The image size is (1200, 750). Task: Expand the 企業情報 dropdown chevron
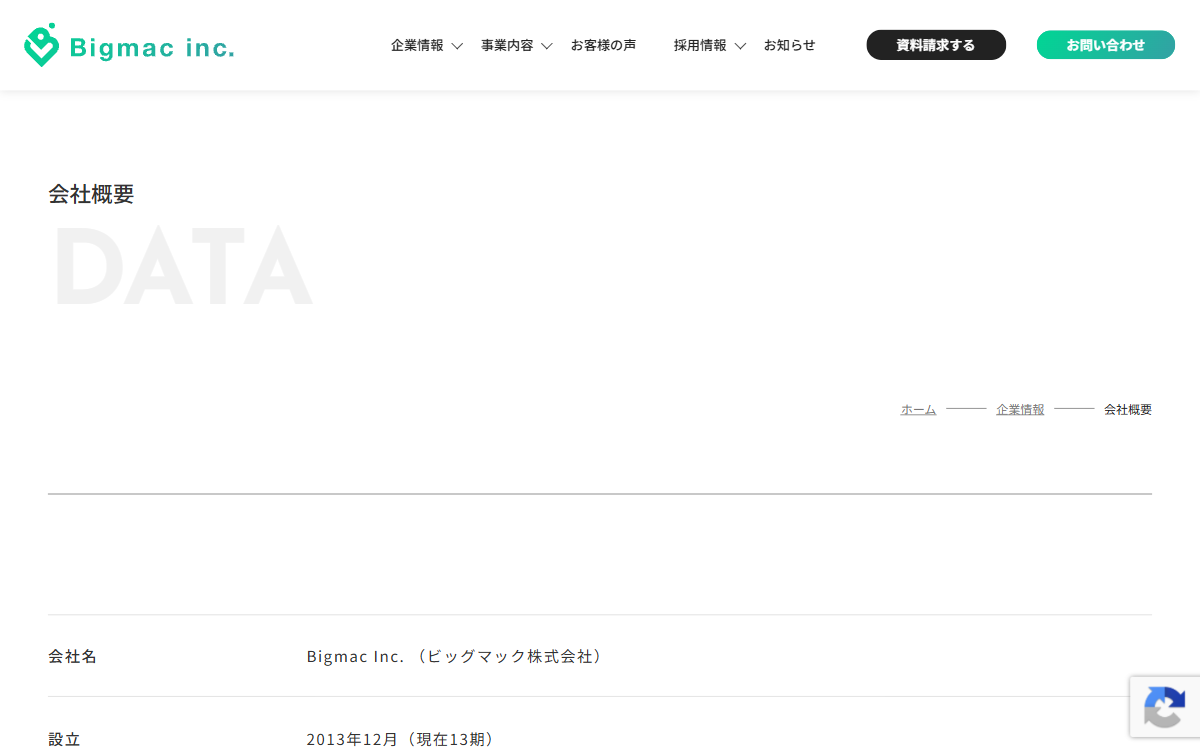[457, 46]
